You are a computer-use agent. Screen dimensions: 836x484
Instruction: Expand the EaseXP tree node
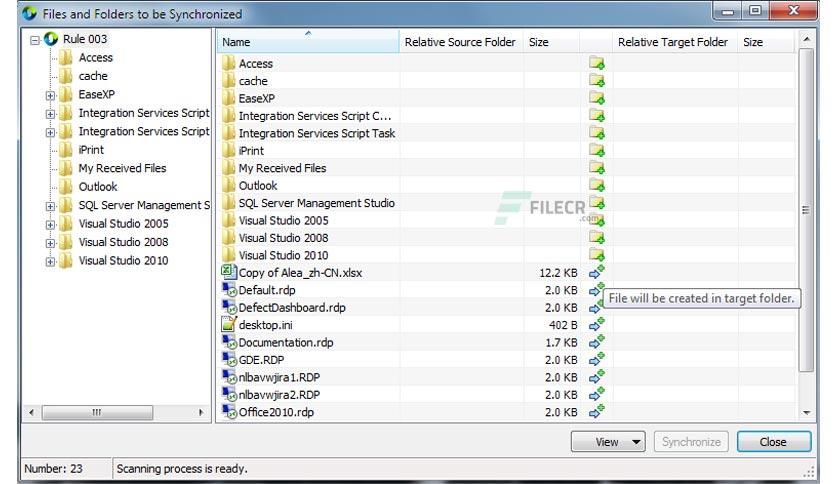pyautogui.click(x=50, y=96)
